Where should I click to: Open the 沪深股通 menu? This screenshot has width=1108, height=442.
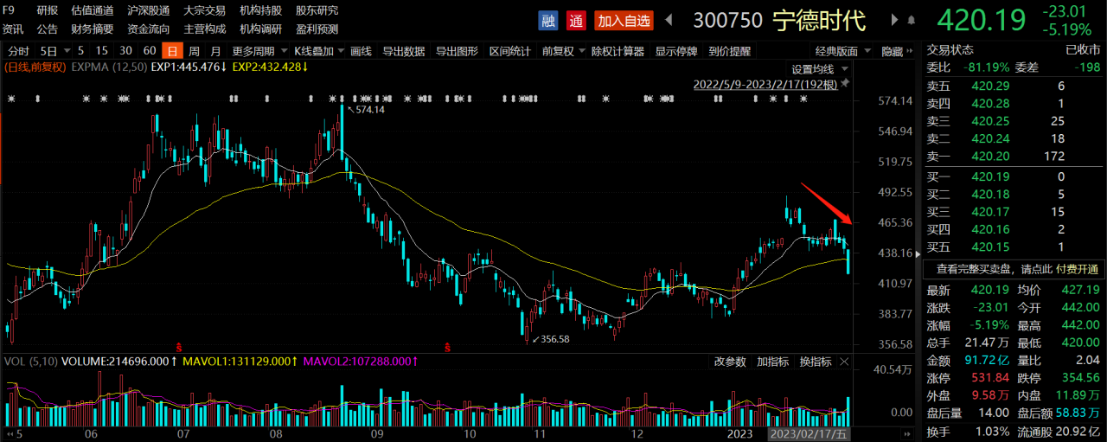tap(148, 11)
